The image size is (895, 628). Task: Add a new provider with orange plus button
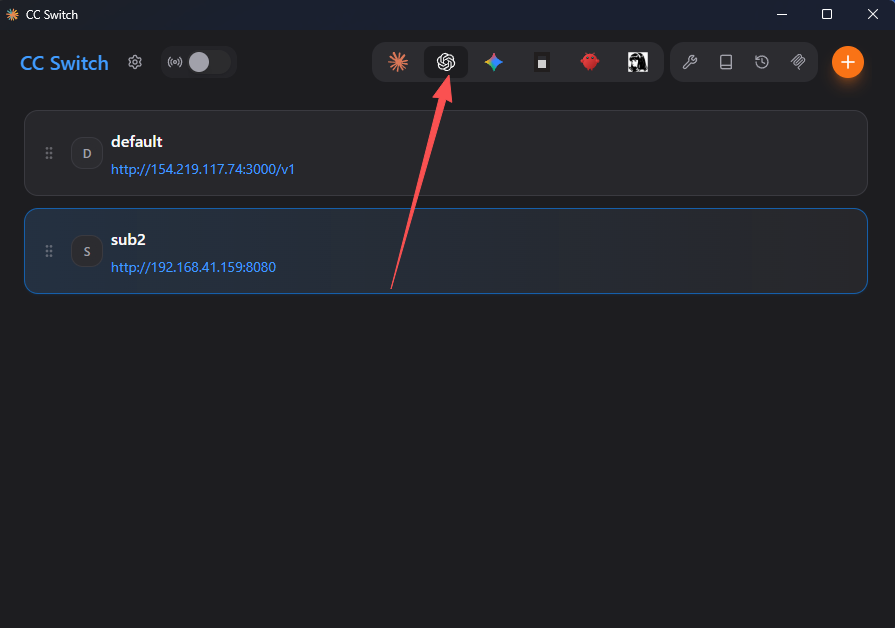coord(848,62)
